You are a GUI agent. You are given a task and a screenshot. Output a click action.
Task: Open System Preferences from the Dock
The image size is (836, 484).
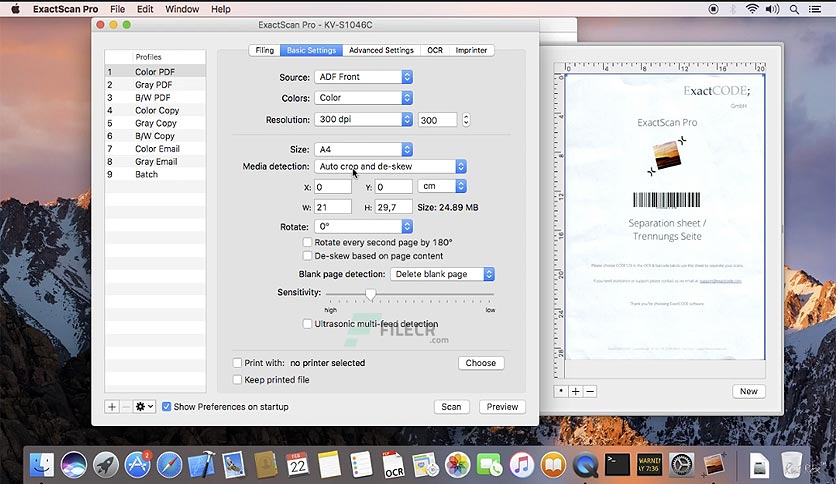[x=681, y=464]
